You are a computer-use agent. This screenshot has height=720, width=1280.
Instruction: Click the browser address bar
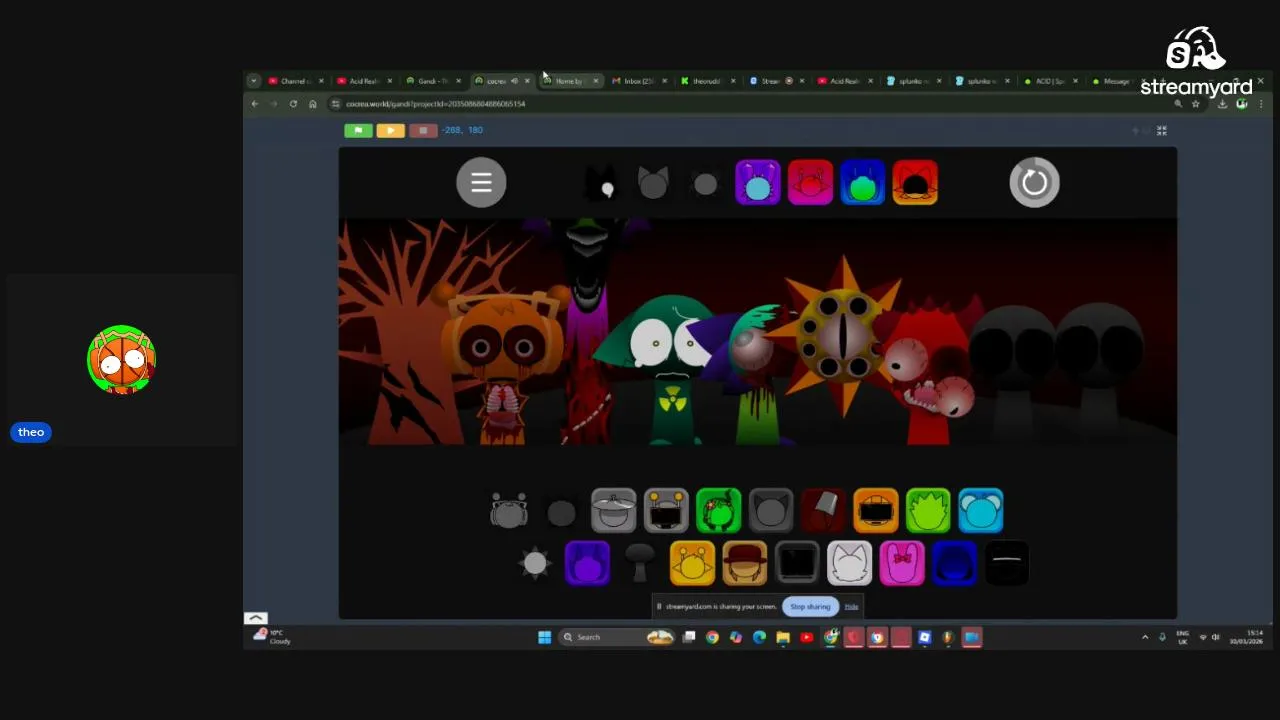(750, 103)
